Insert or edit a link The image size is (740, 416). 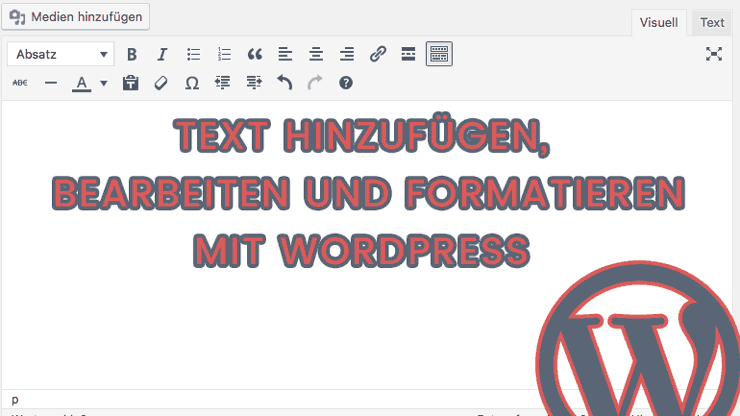(378, 54)
